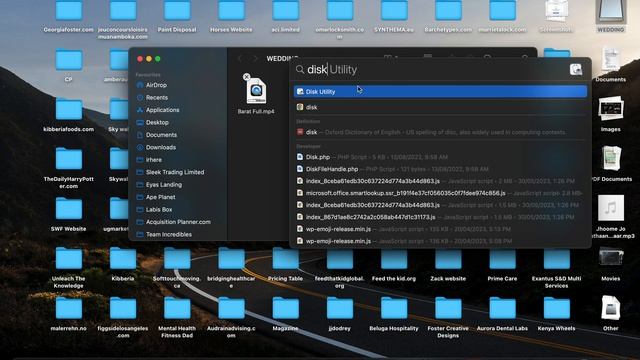Screen dimensions: 640x360
Task: Select Georgiafoster.com desktop folder
Action: tap(69, 17)
